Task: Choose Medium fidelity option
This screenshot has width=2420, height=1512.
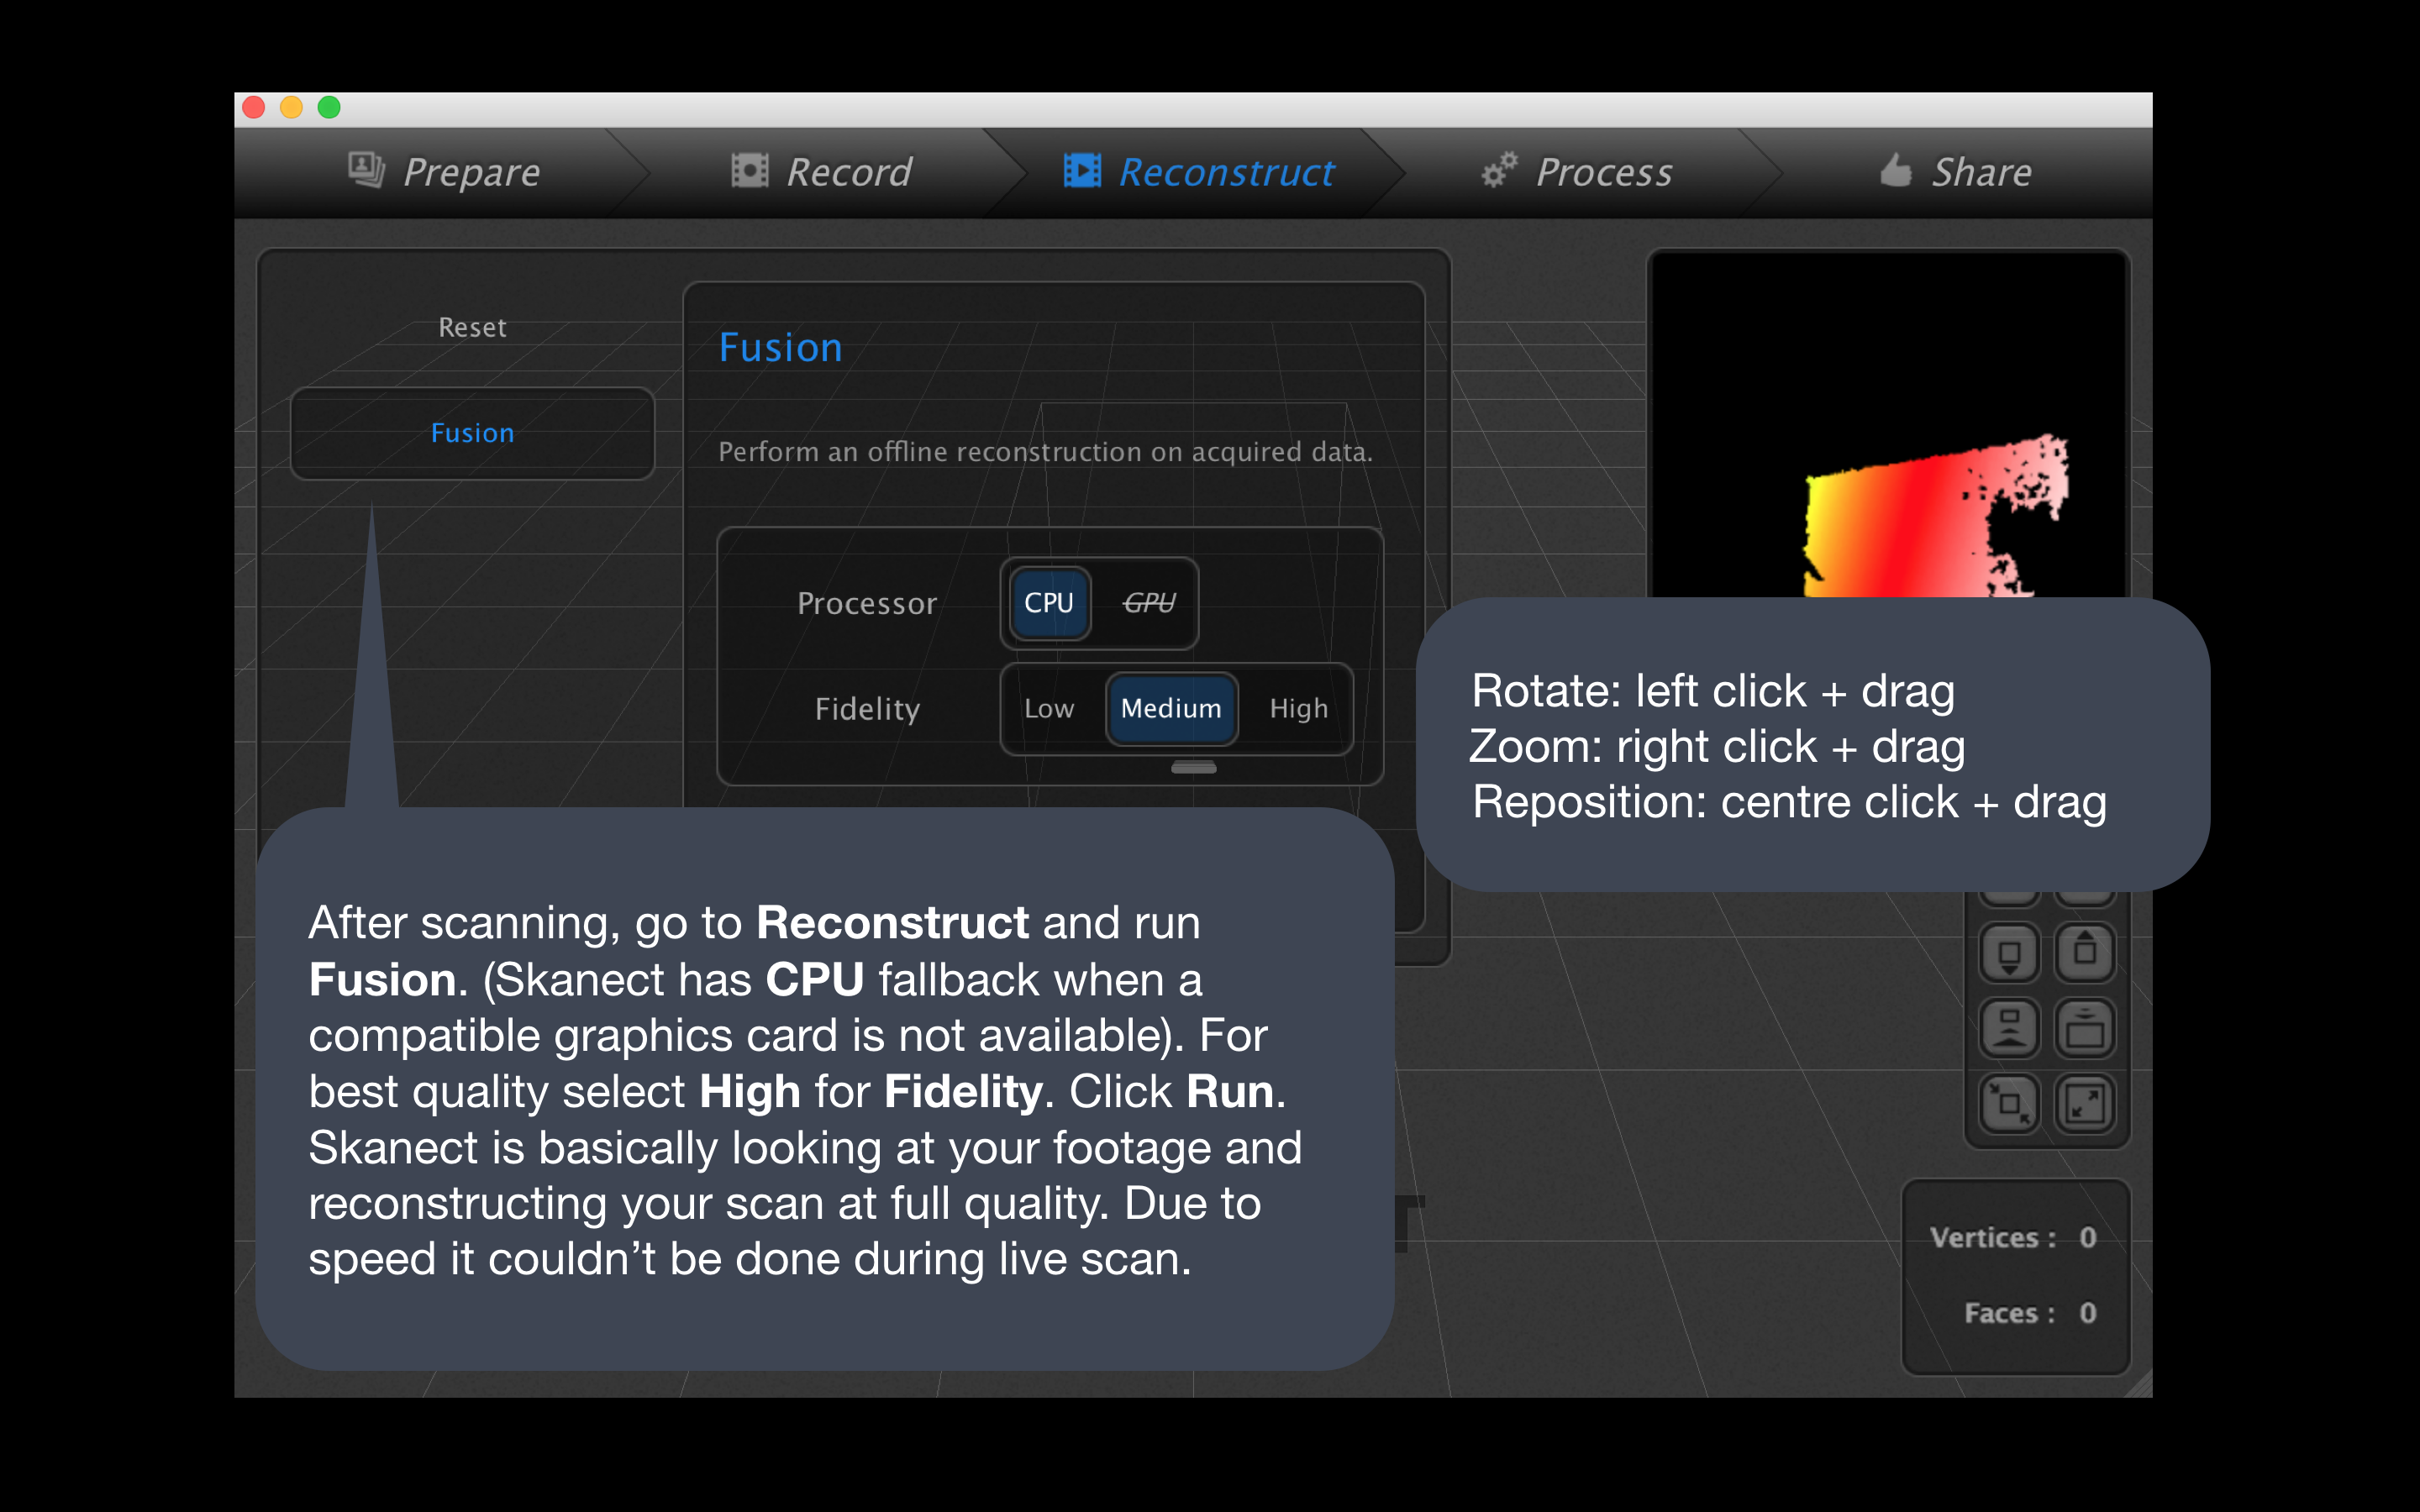Action: [x=1171, y=709]
